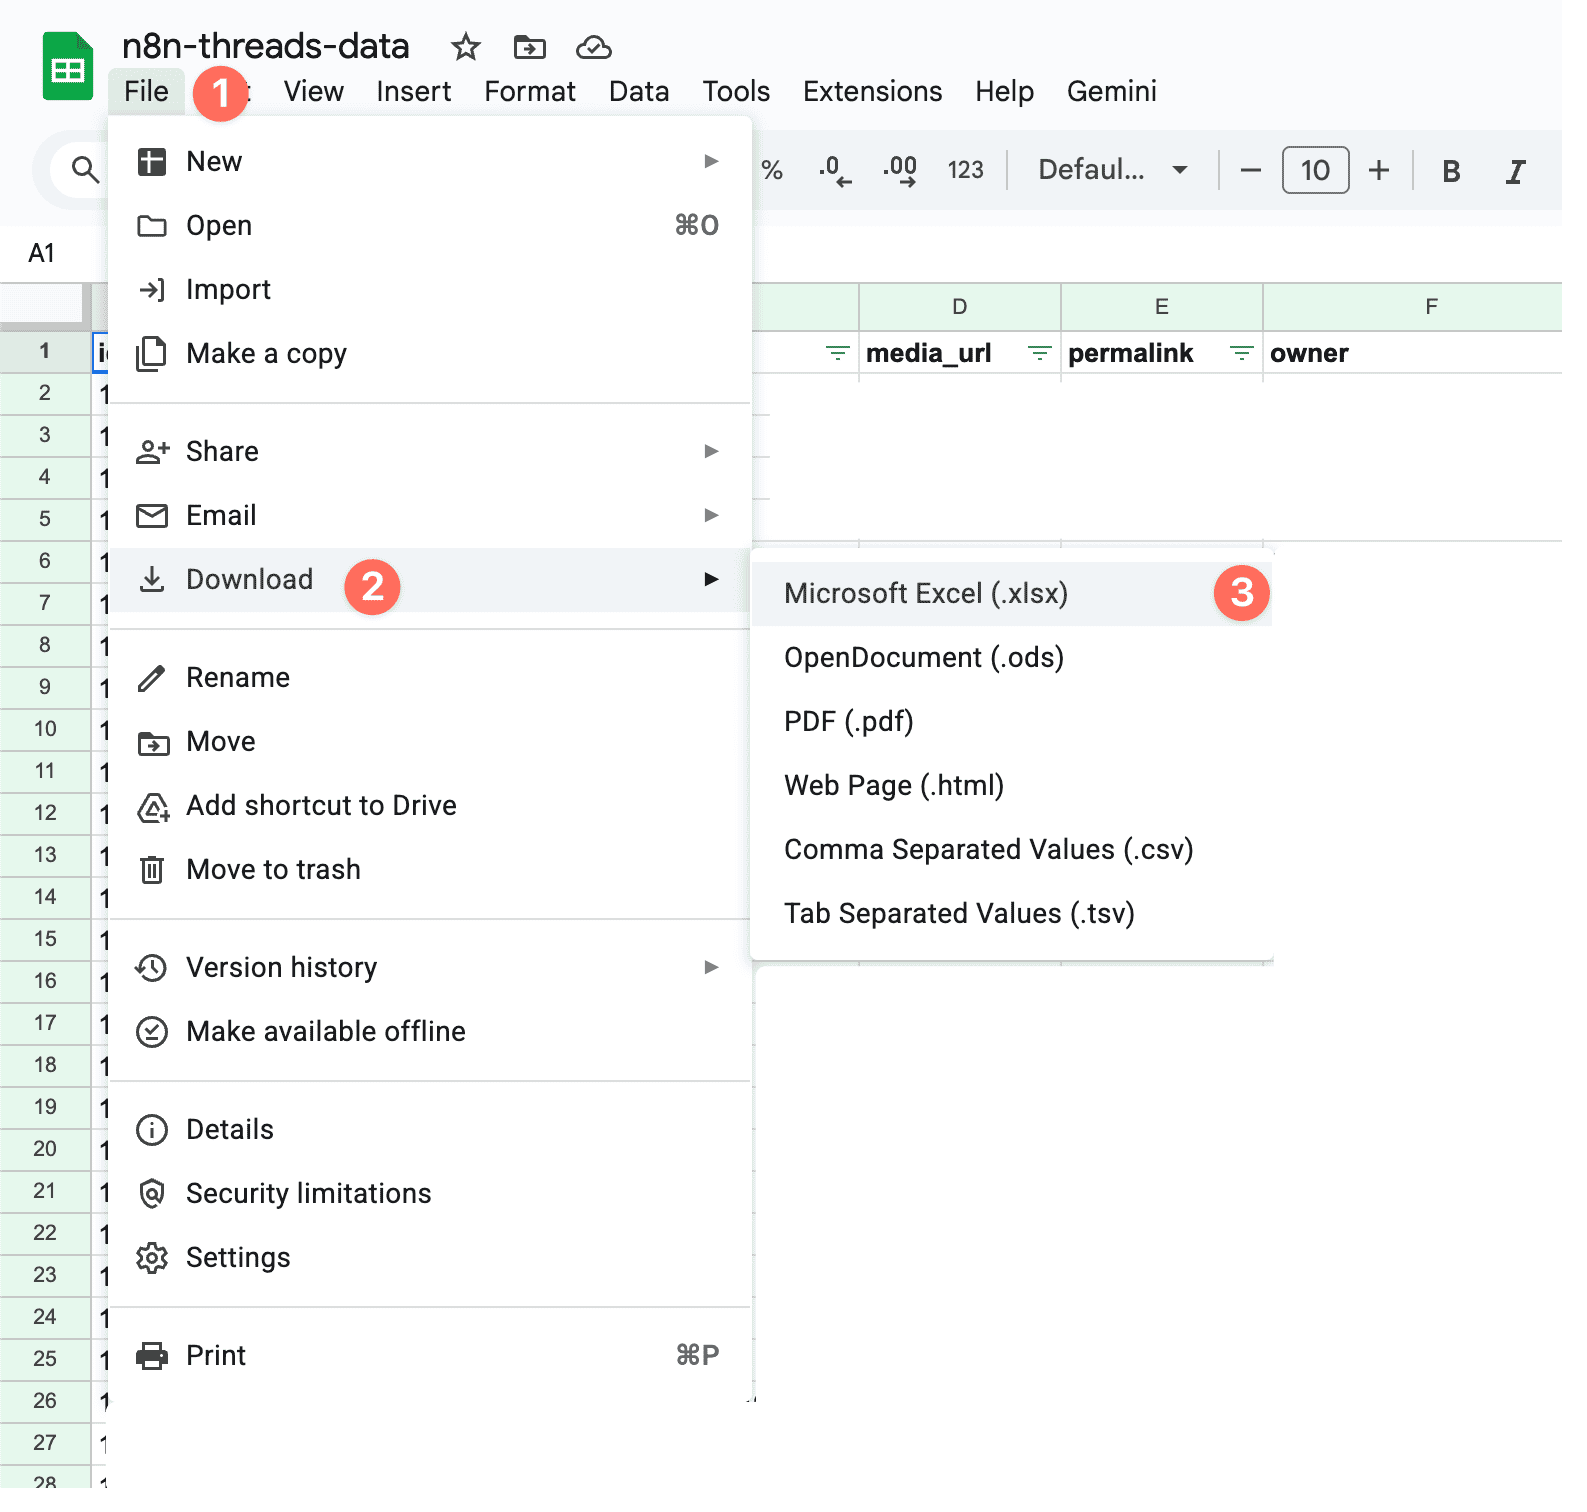
Task: Star the n8n-threads-data document
Action: [465, 47]
